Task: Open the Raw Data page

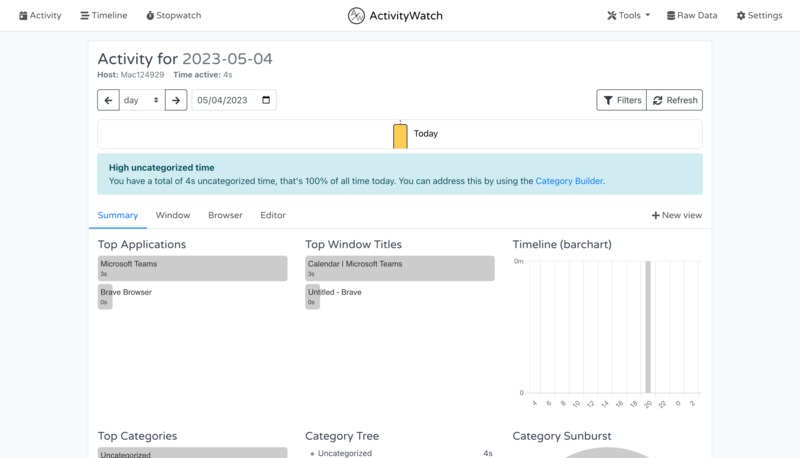Action: (x=692, y=15)
